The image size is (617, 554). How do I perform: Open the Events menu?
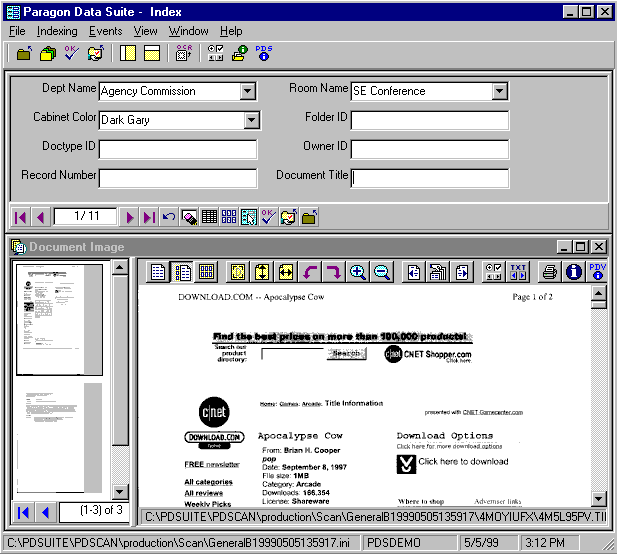(105, 31)
